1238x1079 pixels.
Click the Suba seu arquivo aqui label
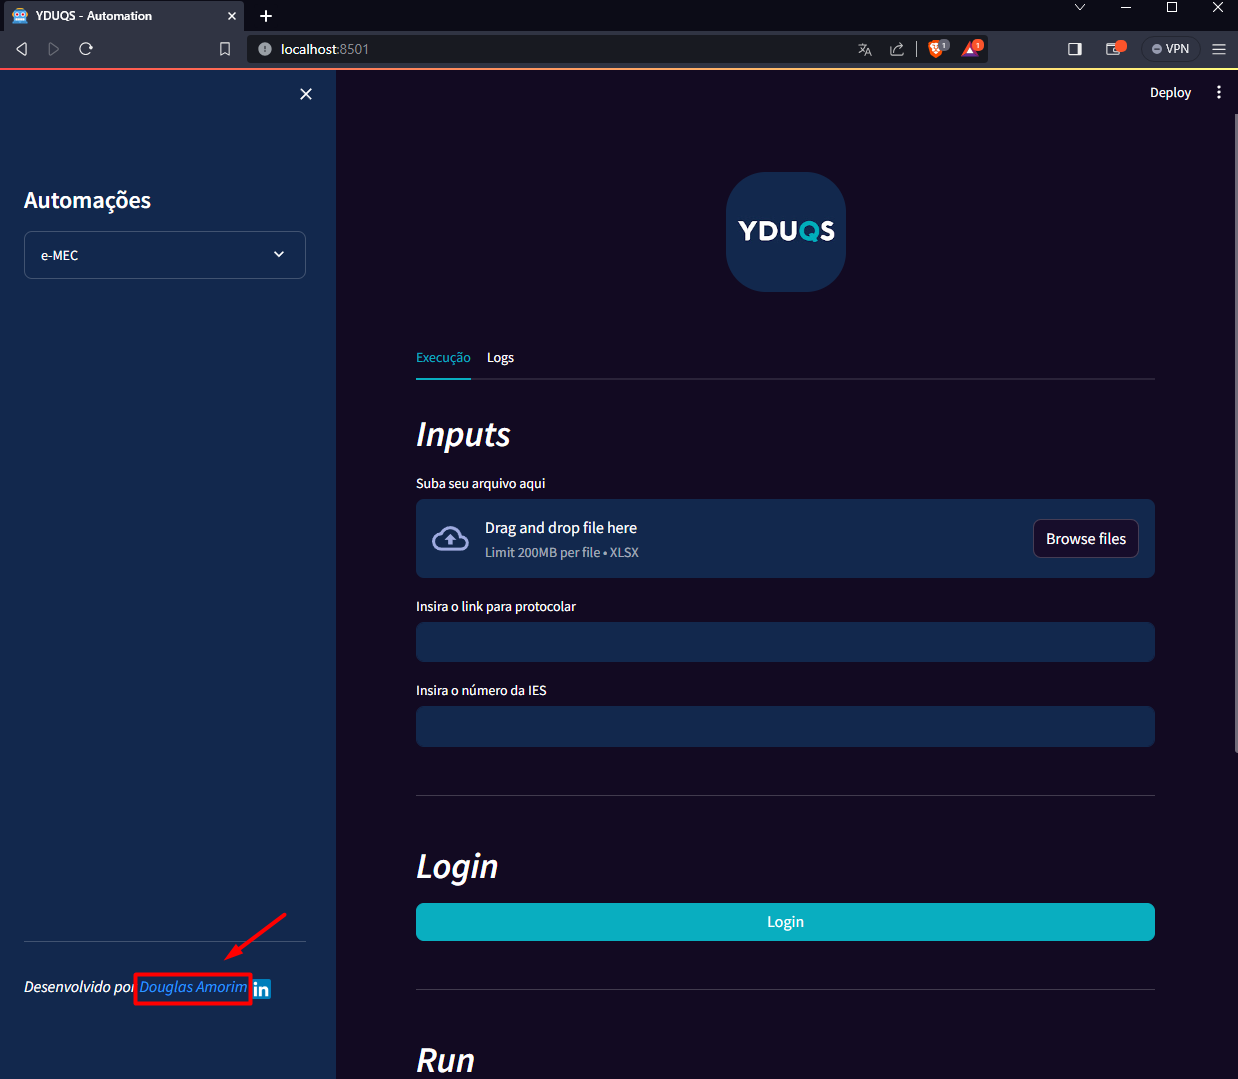(481, 484)
